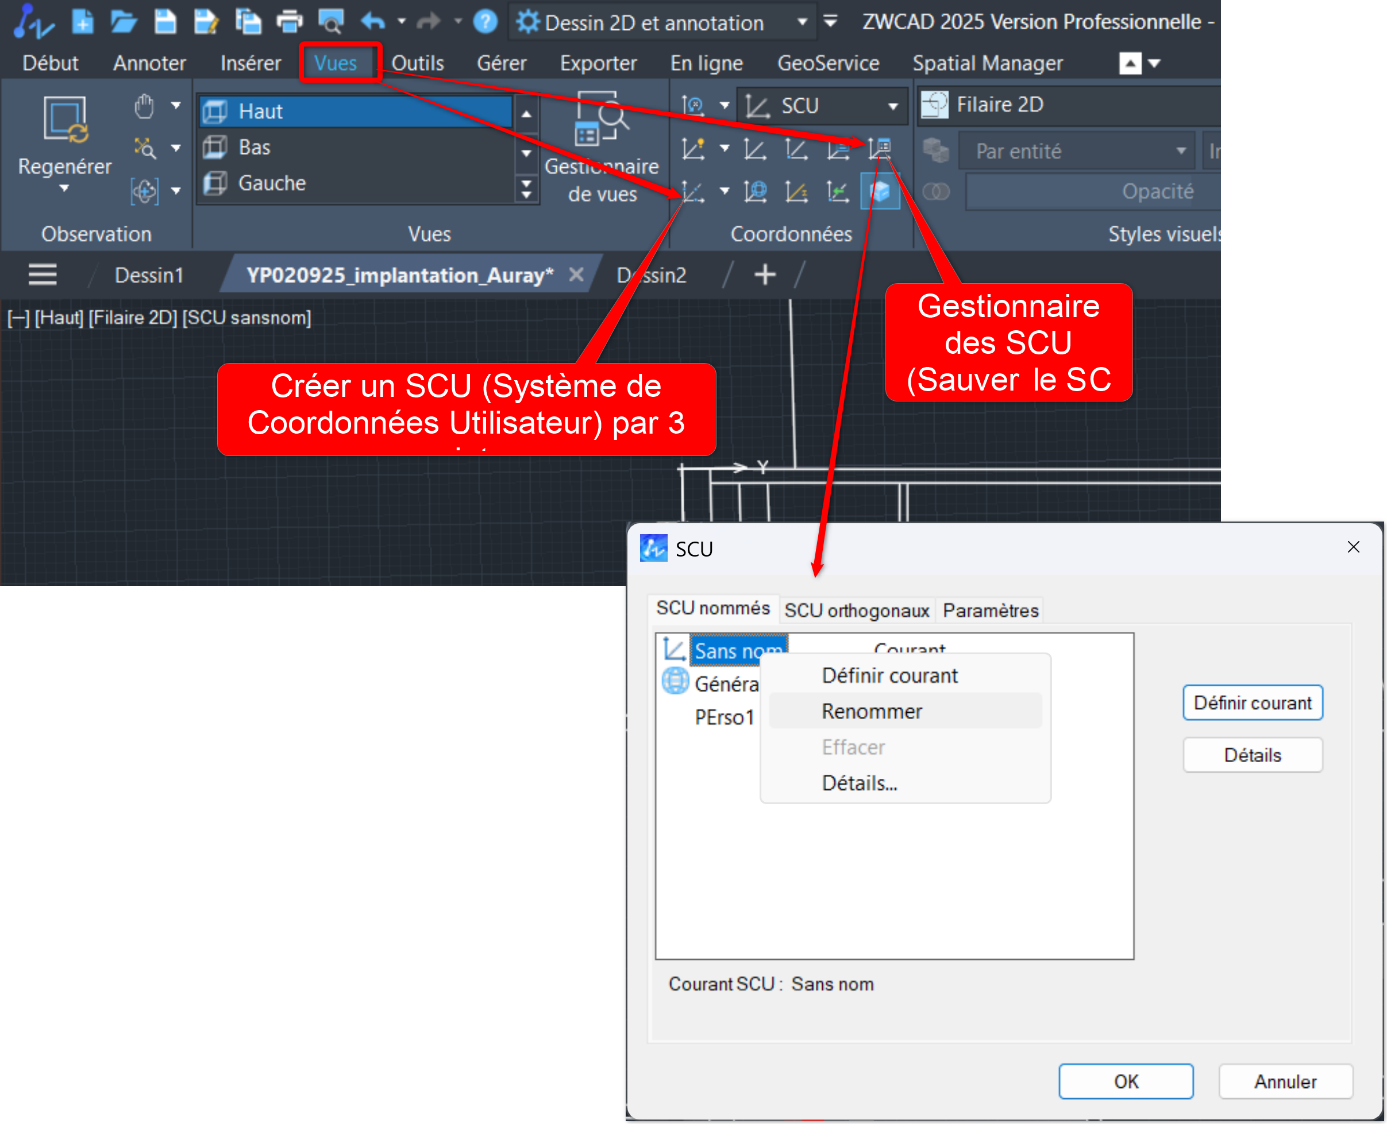Image resolution: width=1387 pixels, height=1124 pixels.
Task: Click the Regenérer icon
Action: pos(65,122)
